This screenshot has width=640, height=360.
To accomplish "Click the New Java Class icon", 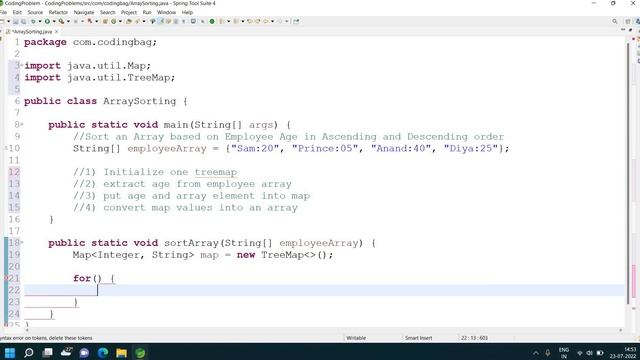I will [x=113, y=21].
